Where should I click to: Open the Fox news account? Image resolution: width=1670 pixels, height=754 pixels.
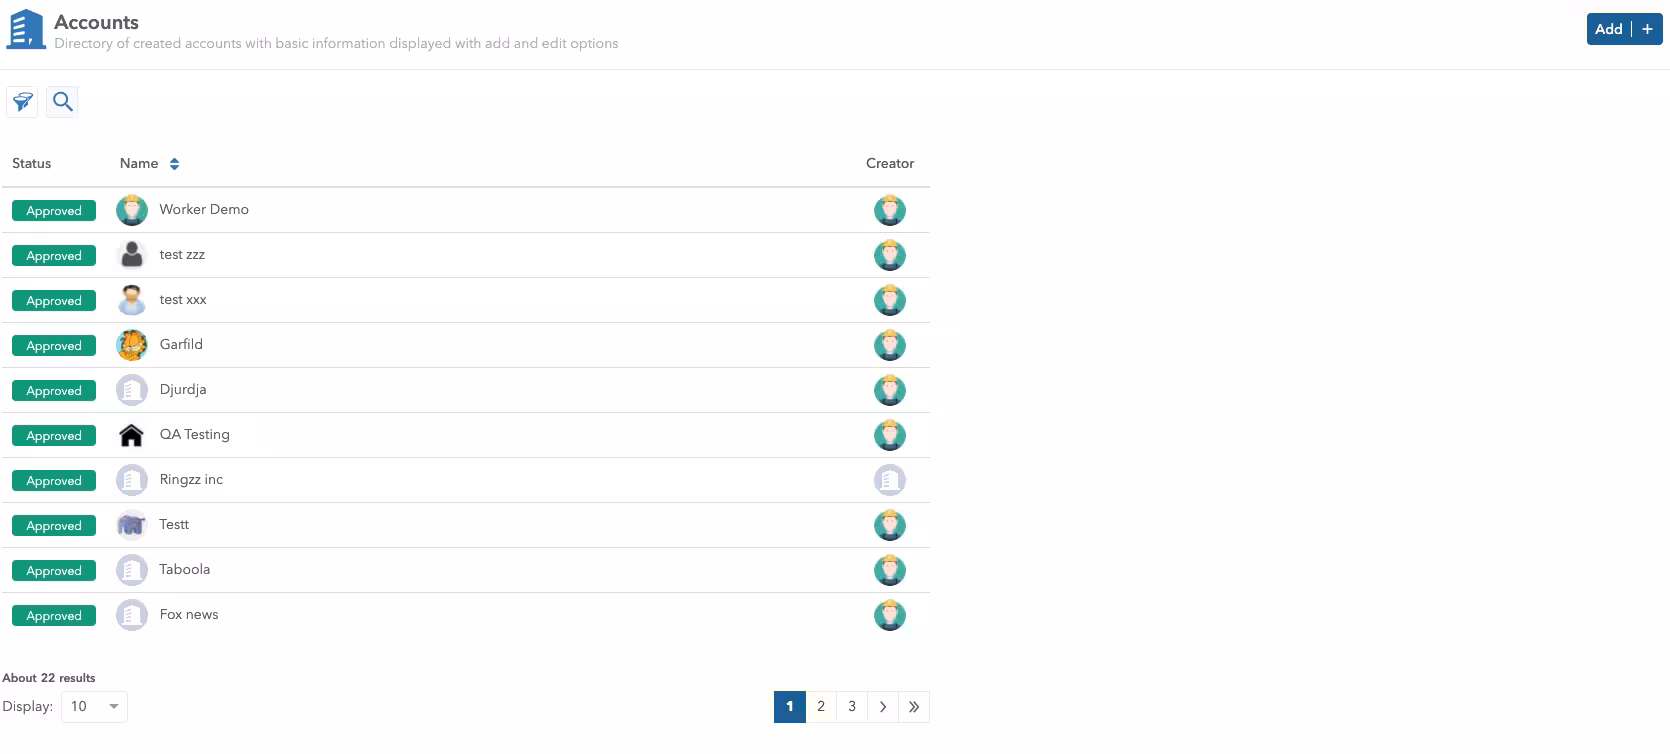(189, 615)
